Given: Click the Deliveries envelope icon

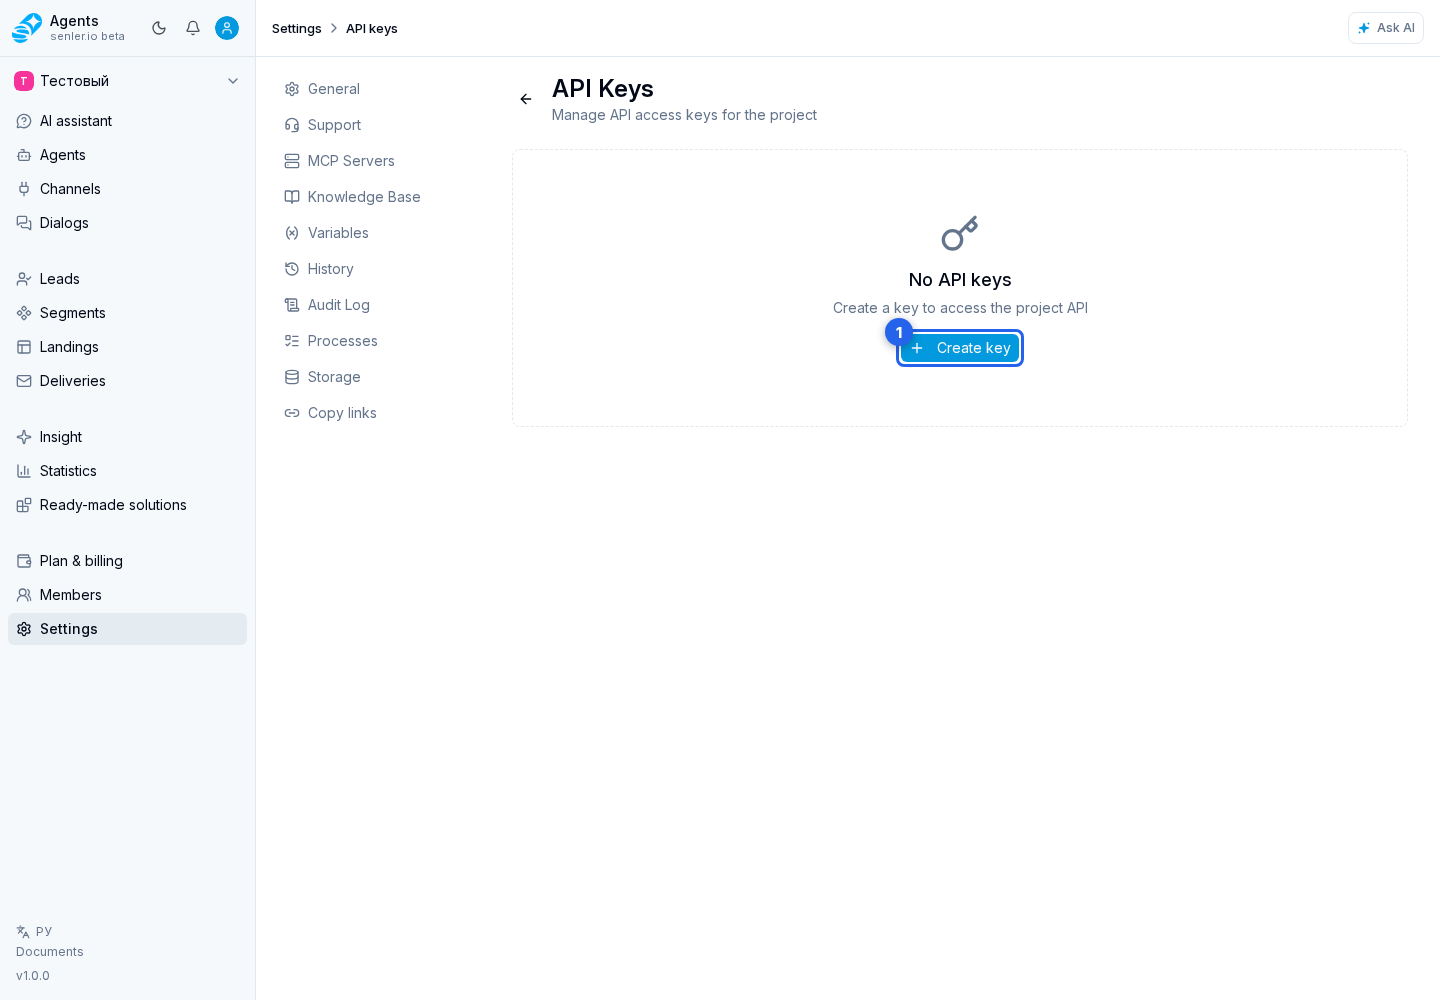Looking at the screenshot, I should point(24,381).
